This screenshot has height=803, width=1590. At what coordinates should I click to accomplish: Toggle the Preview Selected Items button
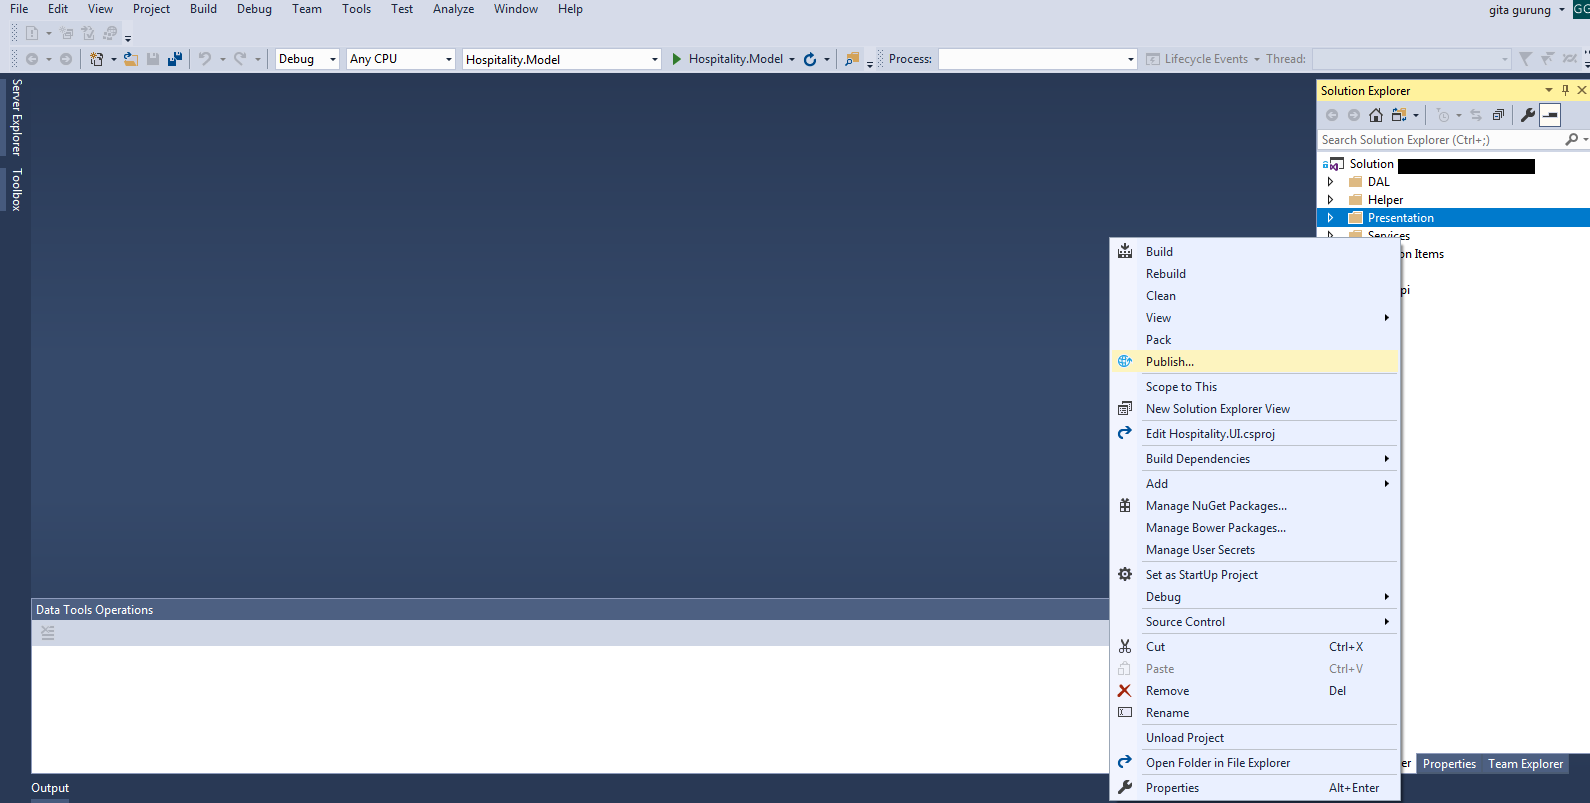click(1550, 115)
